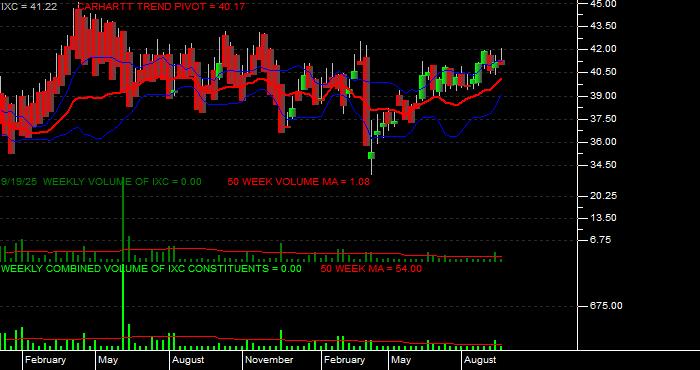Click the CARHARTT TREND PIVOT = 40.17 label

point(161,7)
